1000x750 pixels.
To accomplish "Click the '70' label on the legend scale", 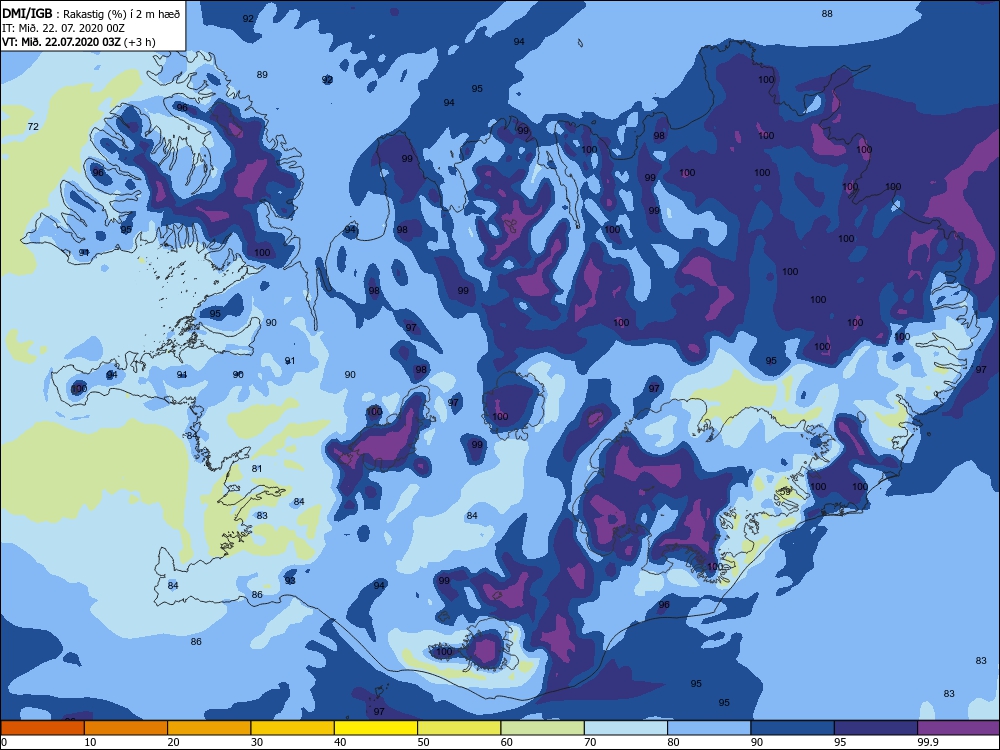I will [591, 742].
